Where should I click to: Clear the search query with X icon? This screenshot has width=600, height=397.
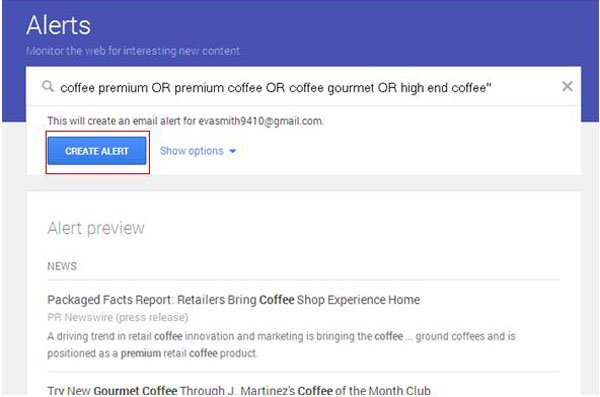click(567, 87)
